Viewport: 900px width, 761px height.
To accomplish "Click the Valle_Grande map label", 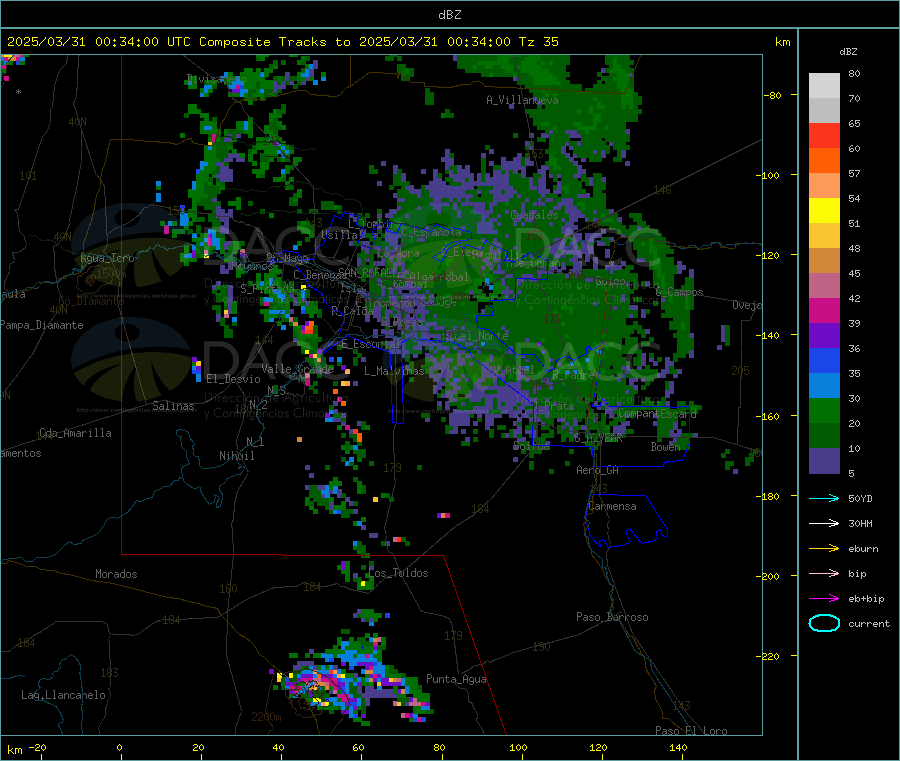I will 297,369.
